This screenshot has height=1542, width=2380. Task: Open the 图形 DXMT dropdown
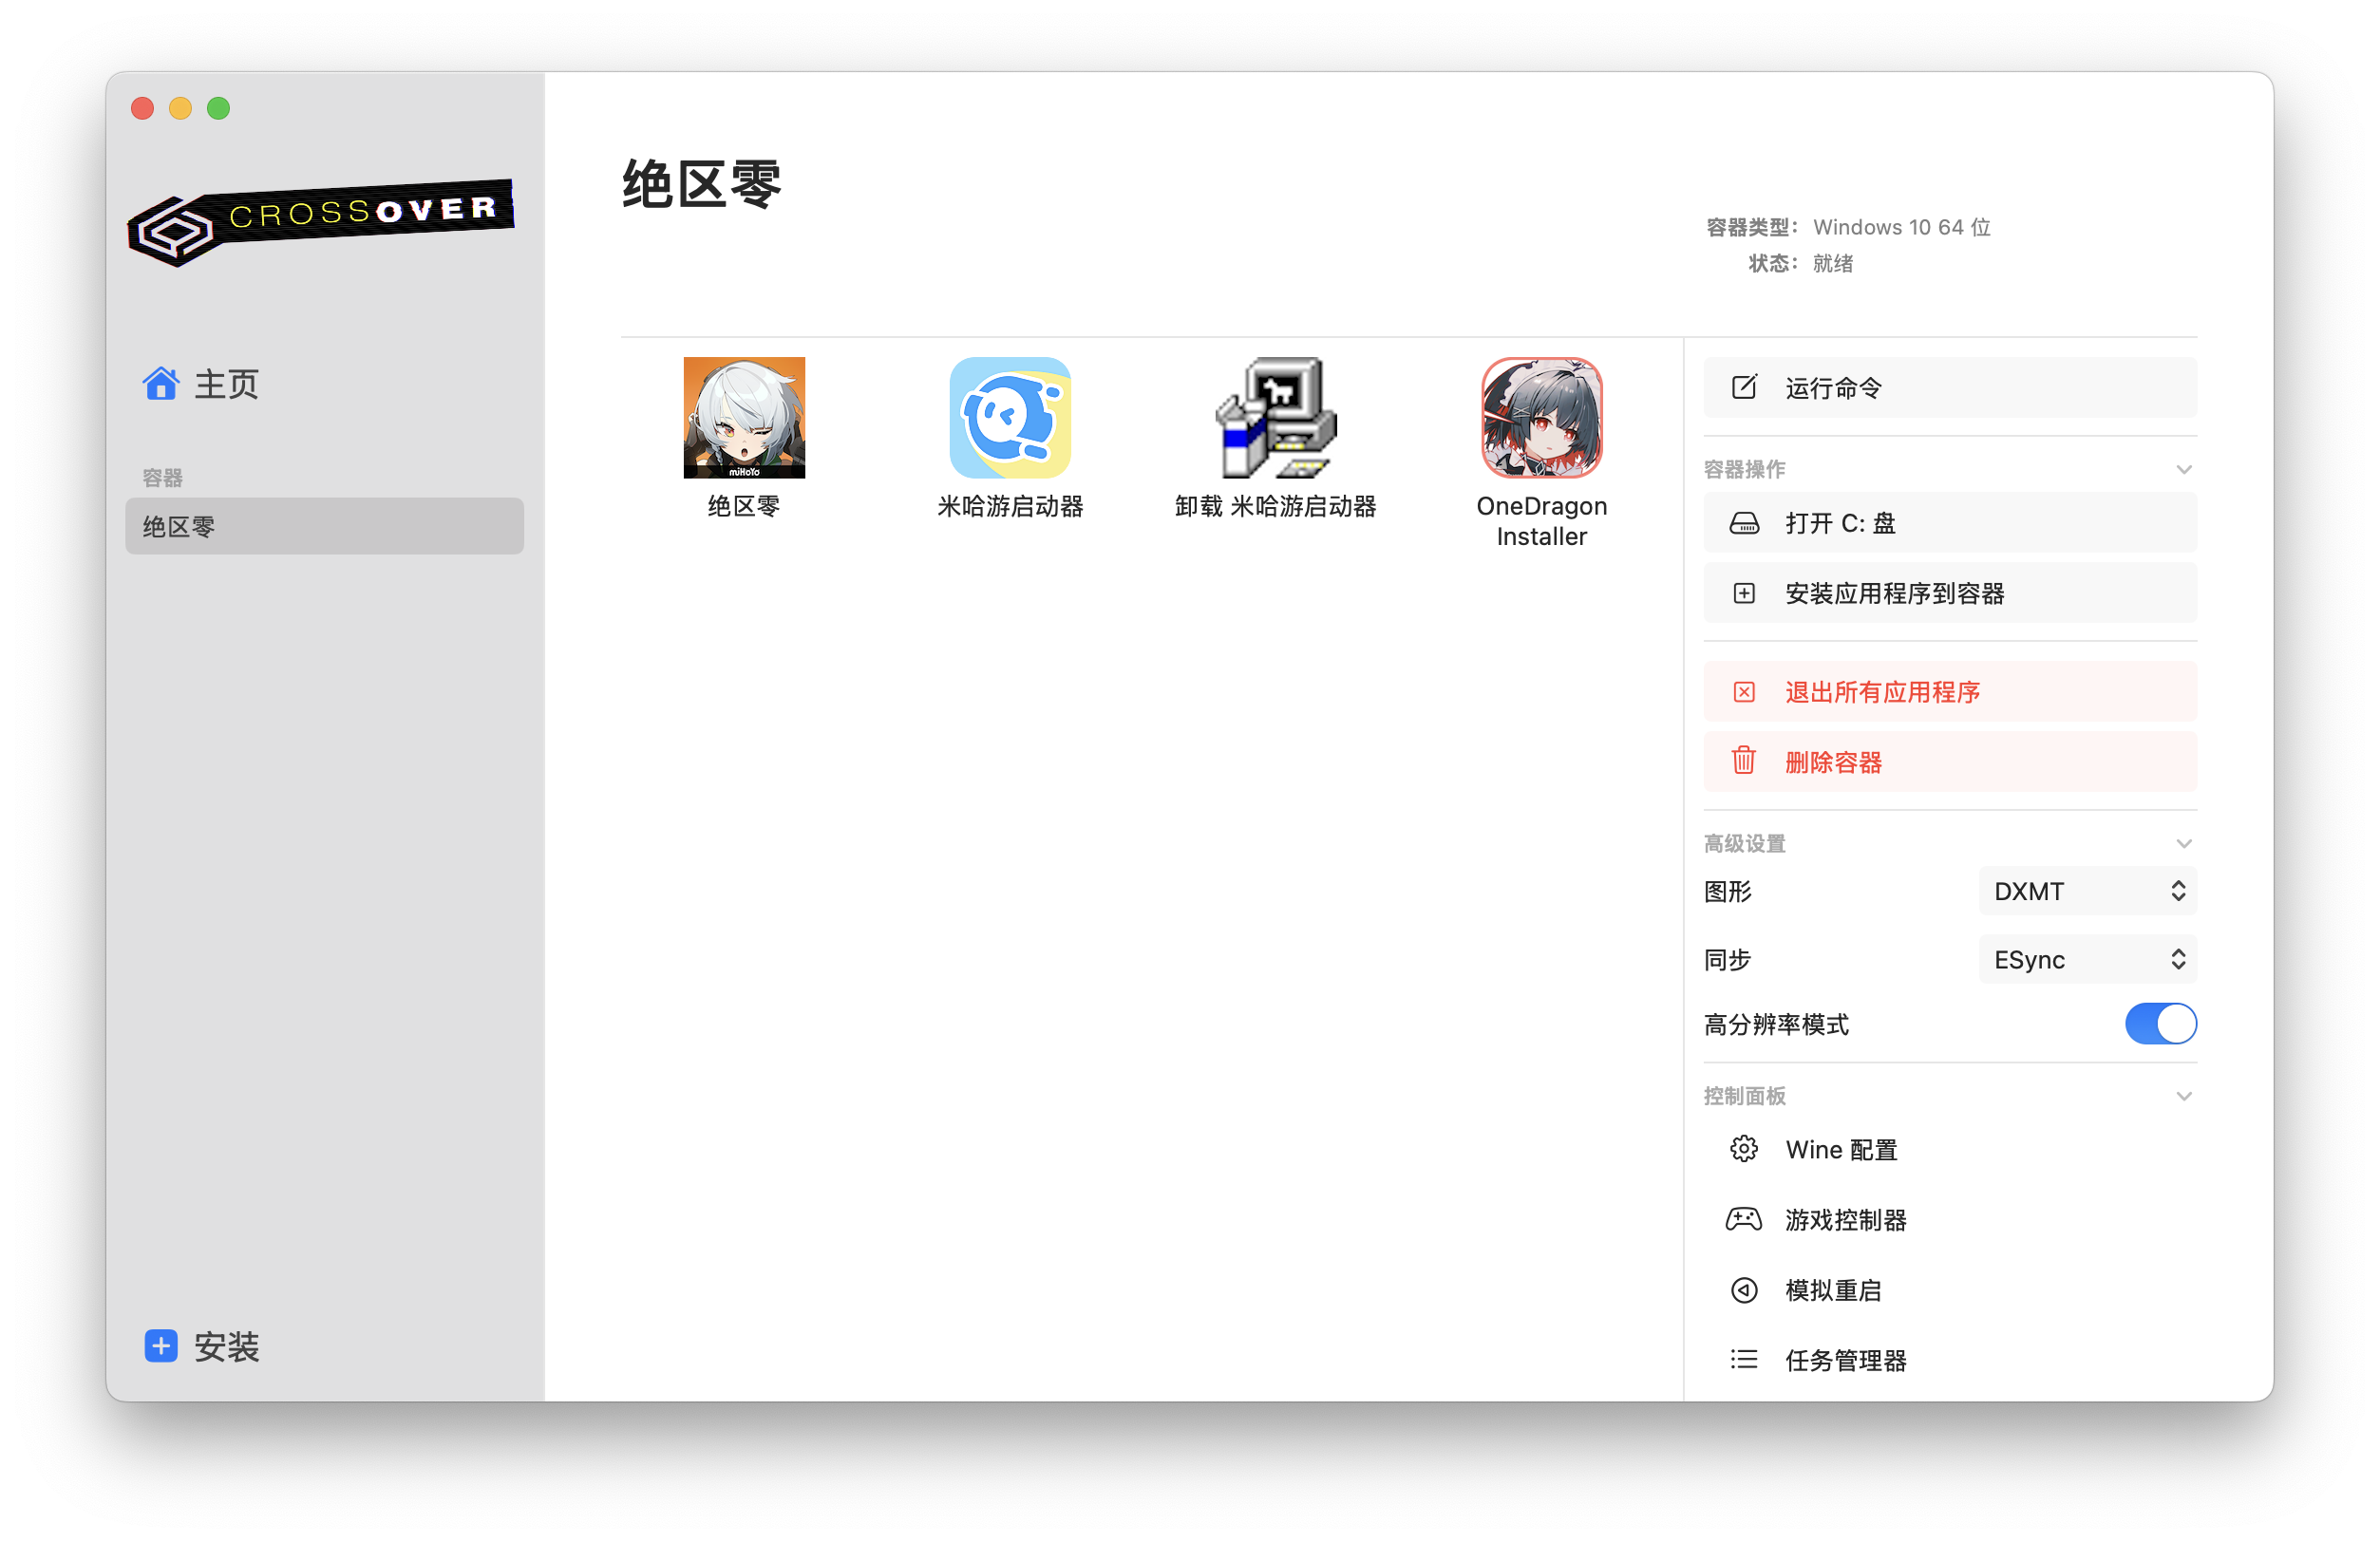point(2087,891)
